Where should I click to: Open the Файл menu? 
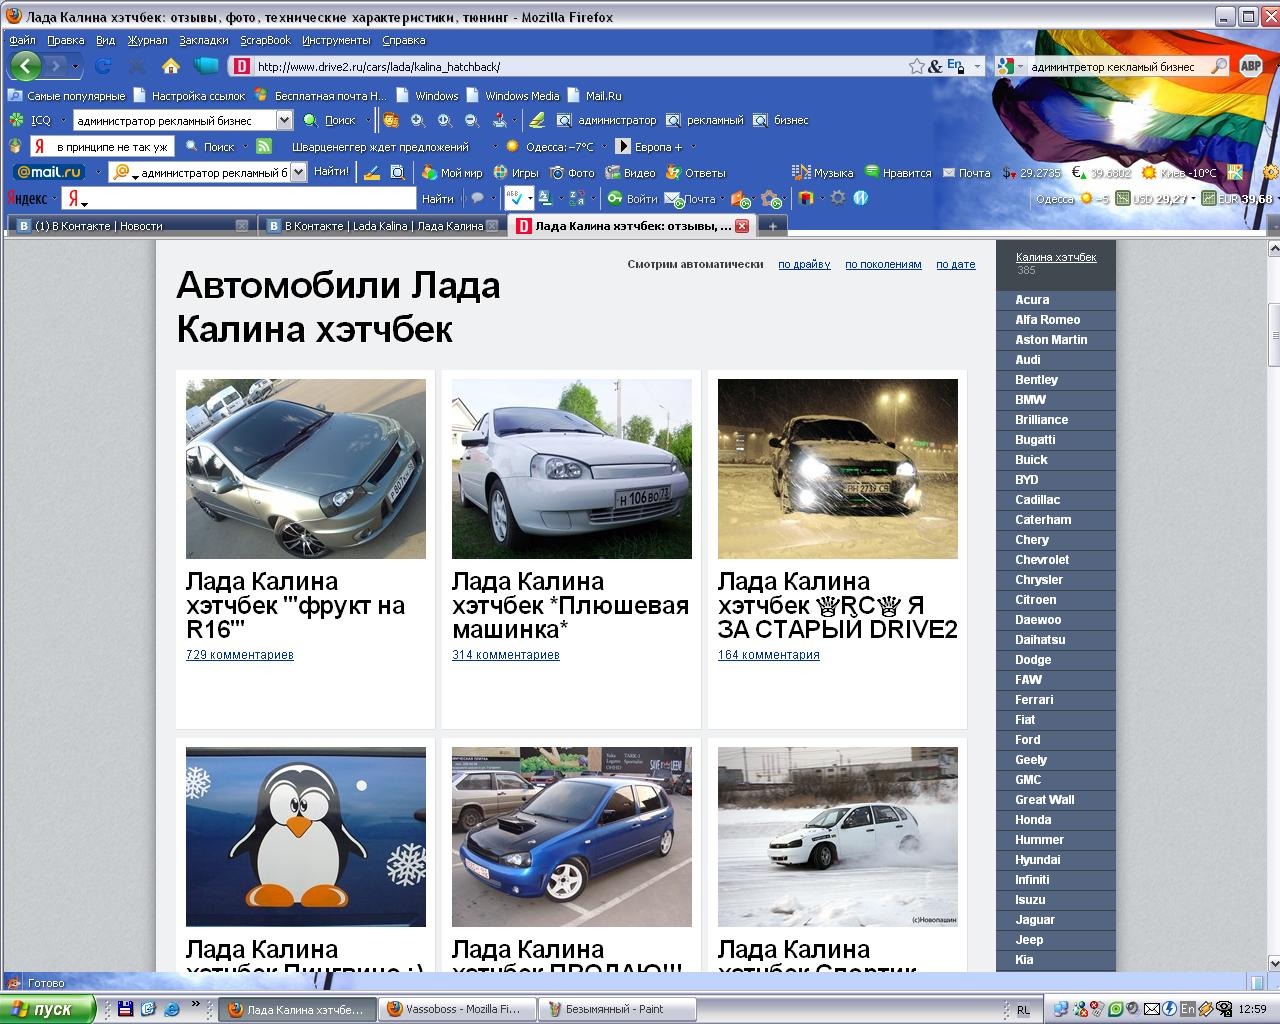coord(22,40)
